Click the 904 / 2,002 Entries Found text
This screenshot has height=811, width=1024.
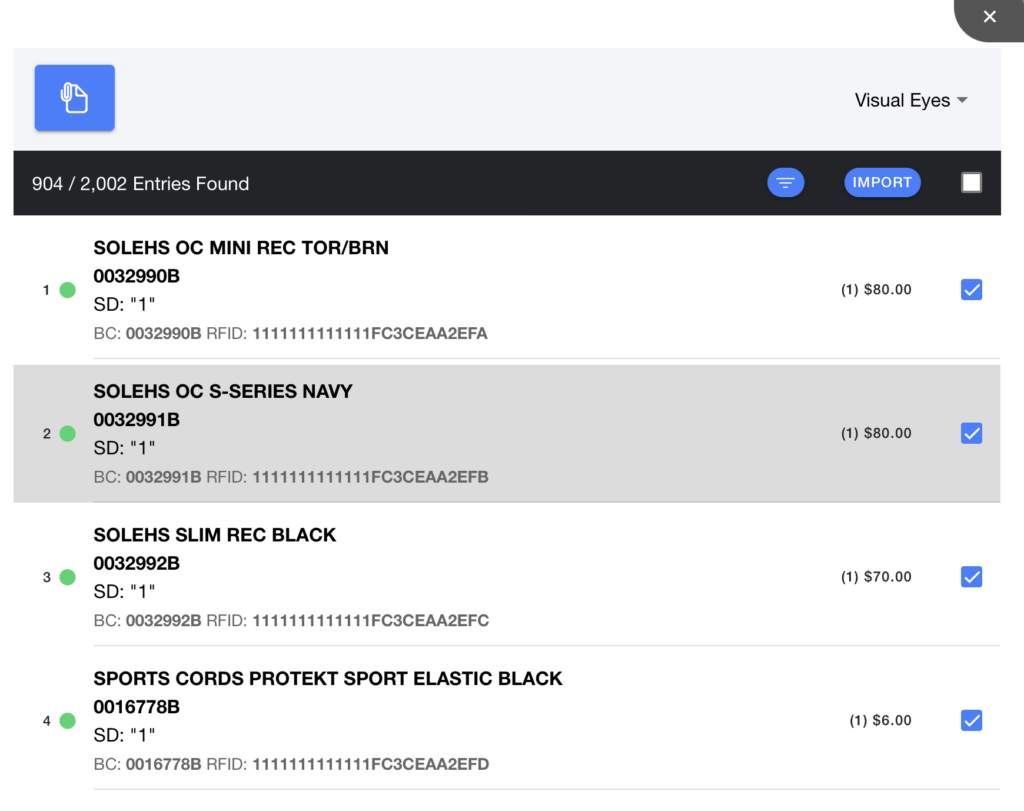140,183
